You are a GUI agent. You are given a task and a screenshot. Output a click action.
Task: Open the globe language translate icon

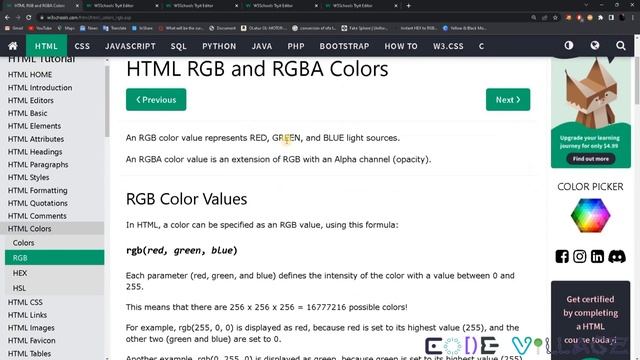595,45
